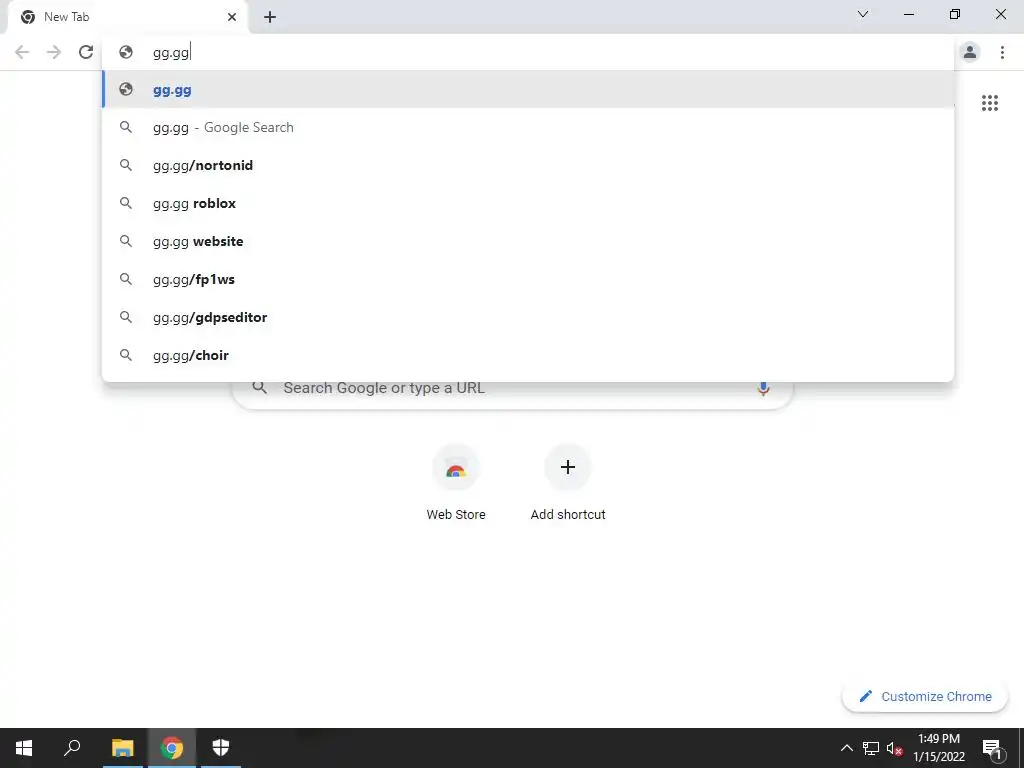This screenshot has width=1024, height=768.
Task: Open Windows taskbar search
Action: (x=72, y=748)
